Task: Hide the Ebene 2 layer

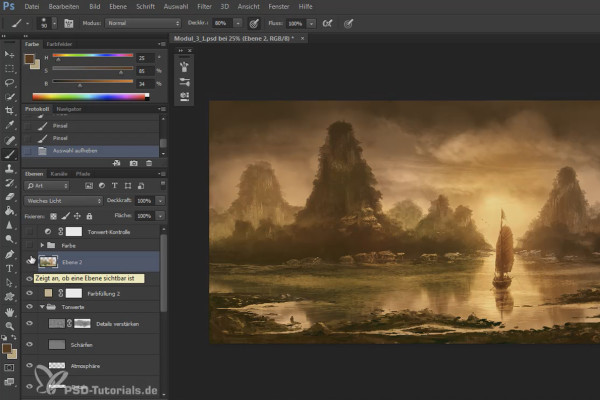Action: (x=30, y=262)
